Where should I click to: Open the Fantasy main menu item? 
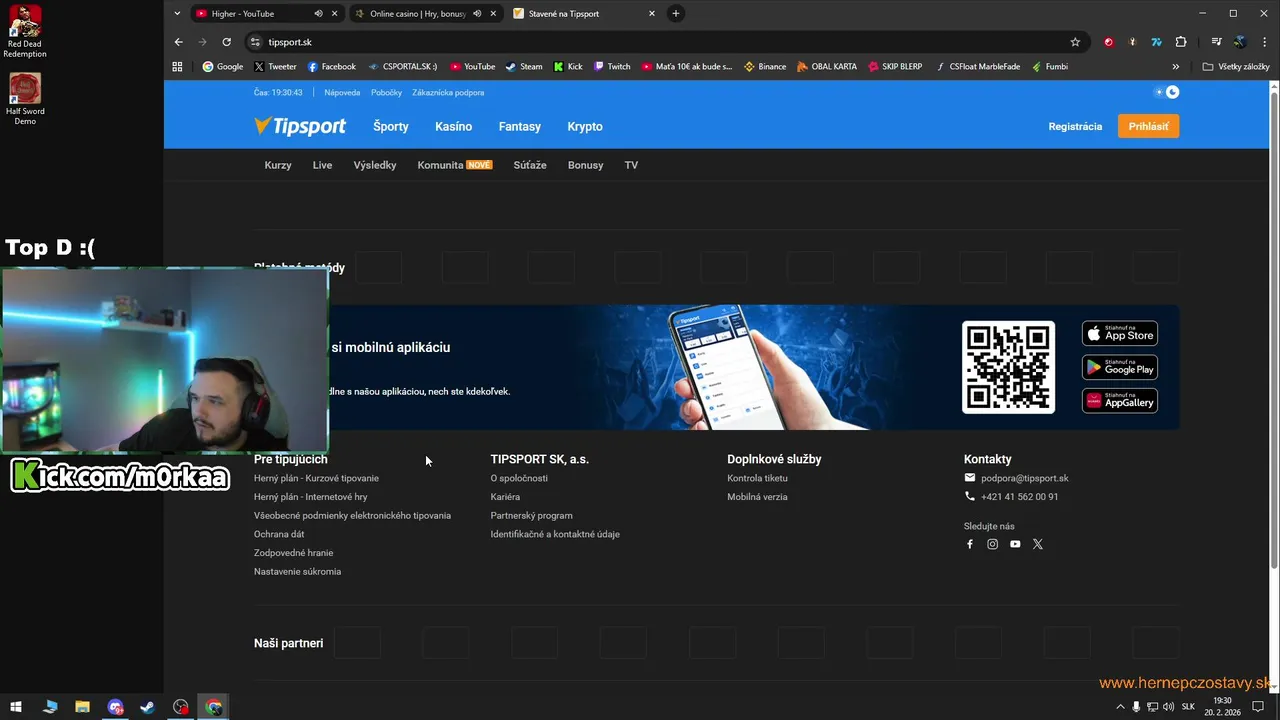[520, 127]
